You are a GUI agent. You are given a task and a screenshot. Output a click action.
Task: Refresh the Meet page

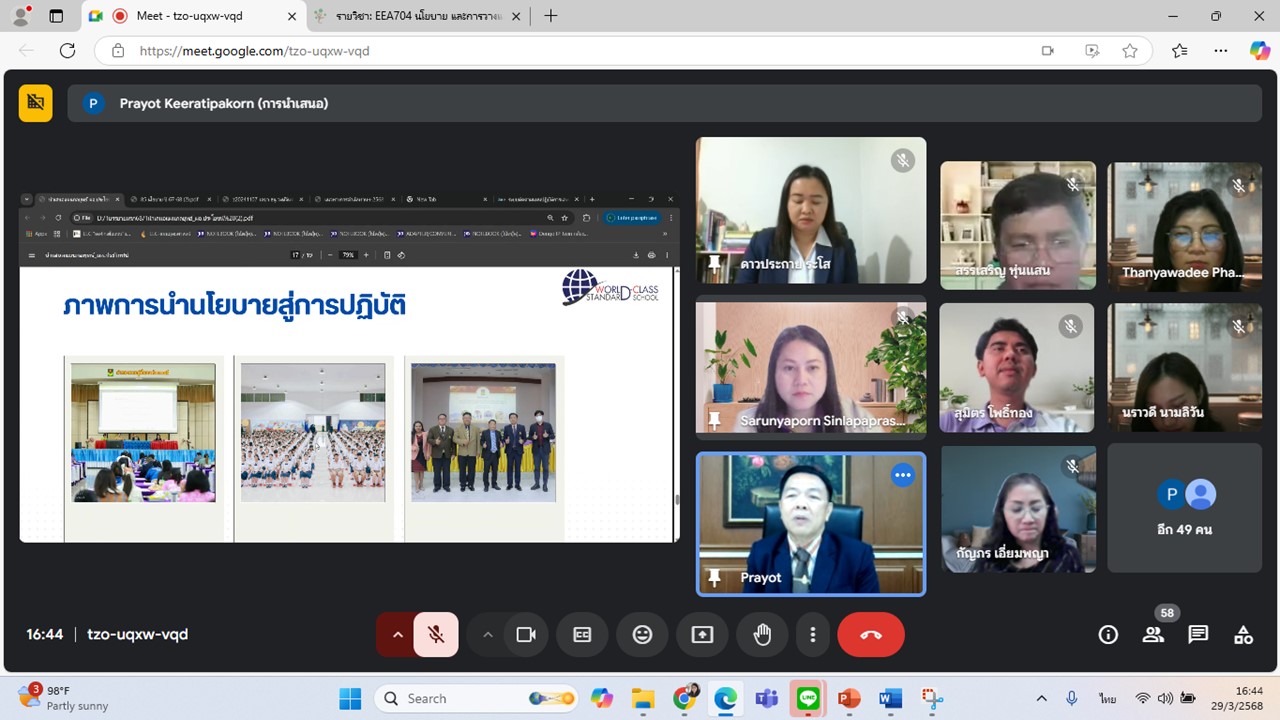(67, 51)
